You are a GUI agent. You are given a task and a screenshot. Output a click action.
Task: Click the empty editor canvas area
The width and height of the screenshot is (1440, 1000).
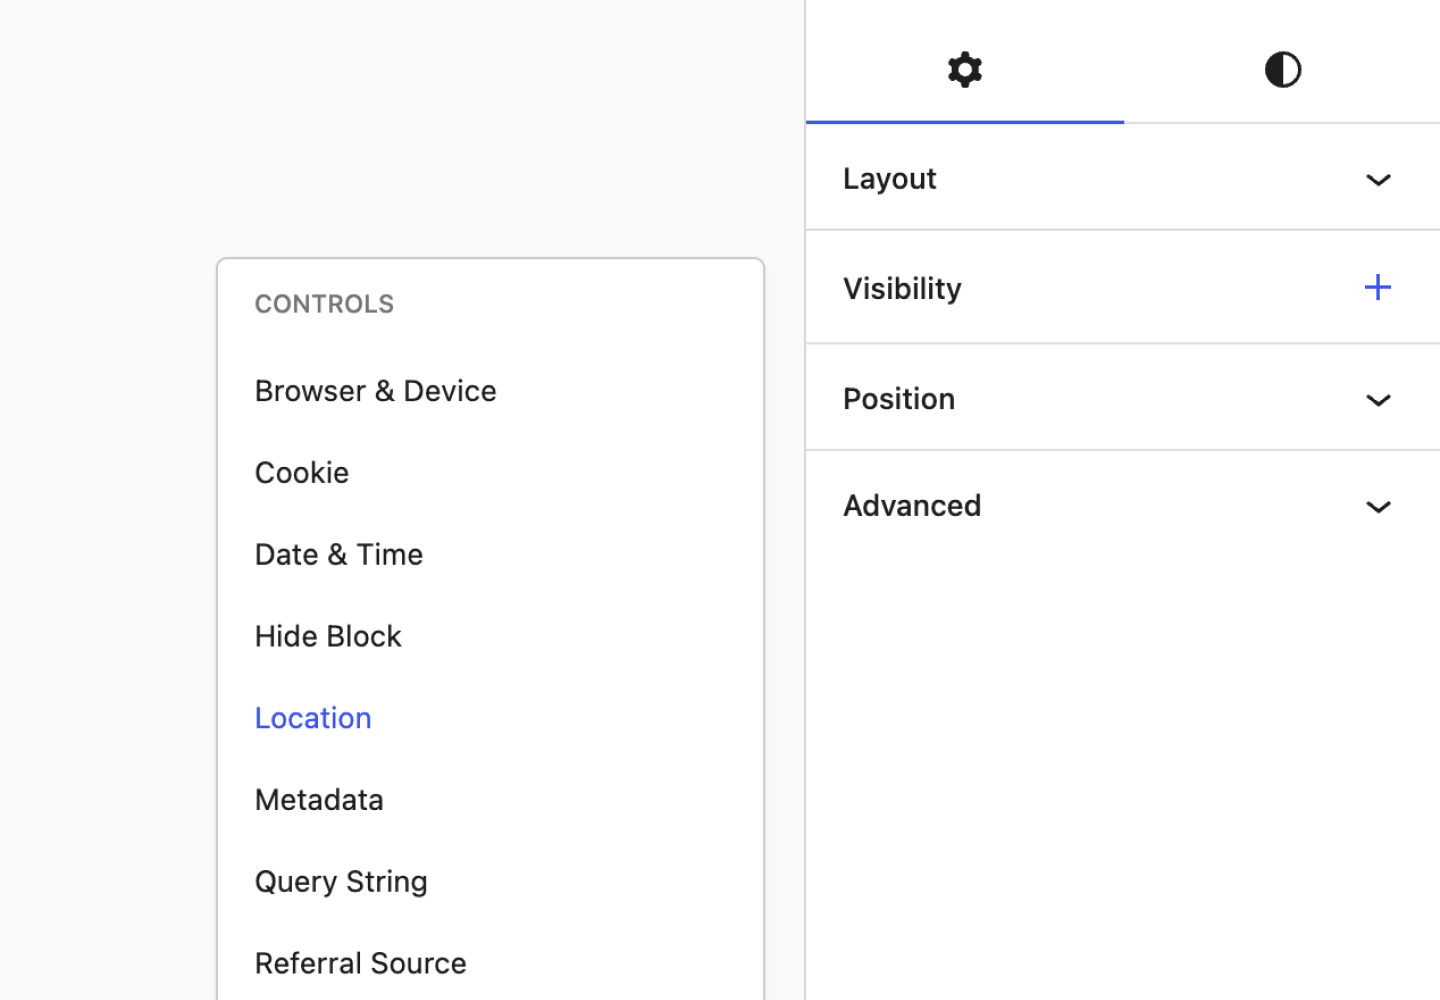[x=400, y=120]
